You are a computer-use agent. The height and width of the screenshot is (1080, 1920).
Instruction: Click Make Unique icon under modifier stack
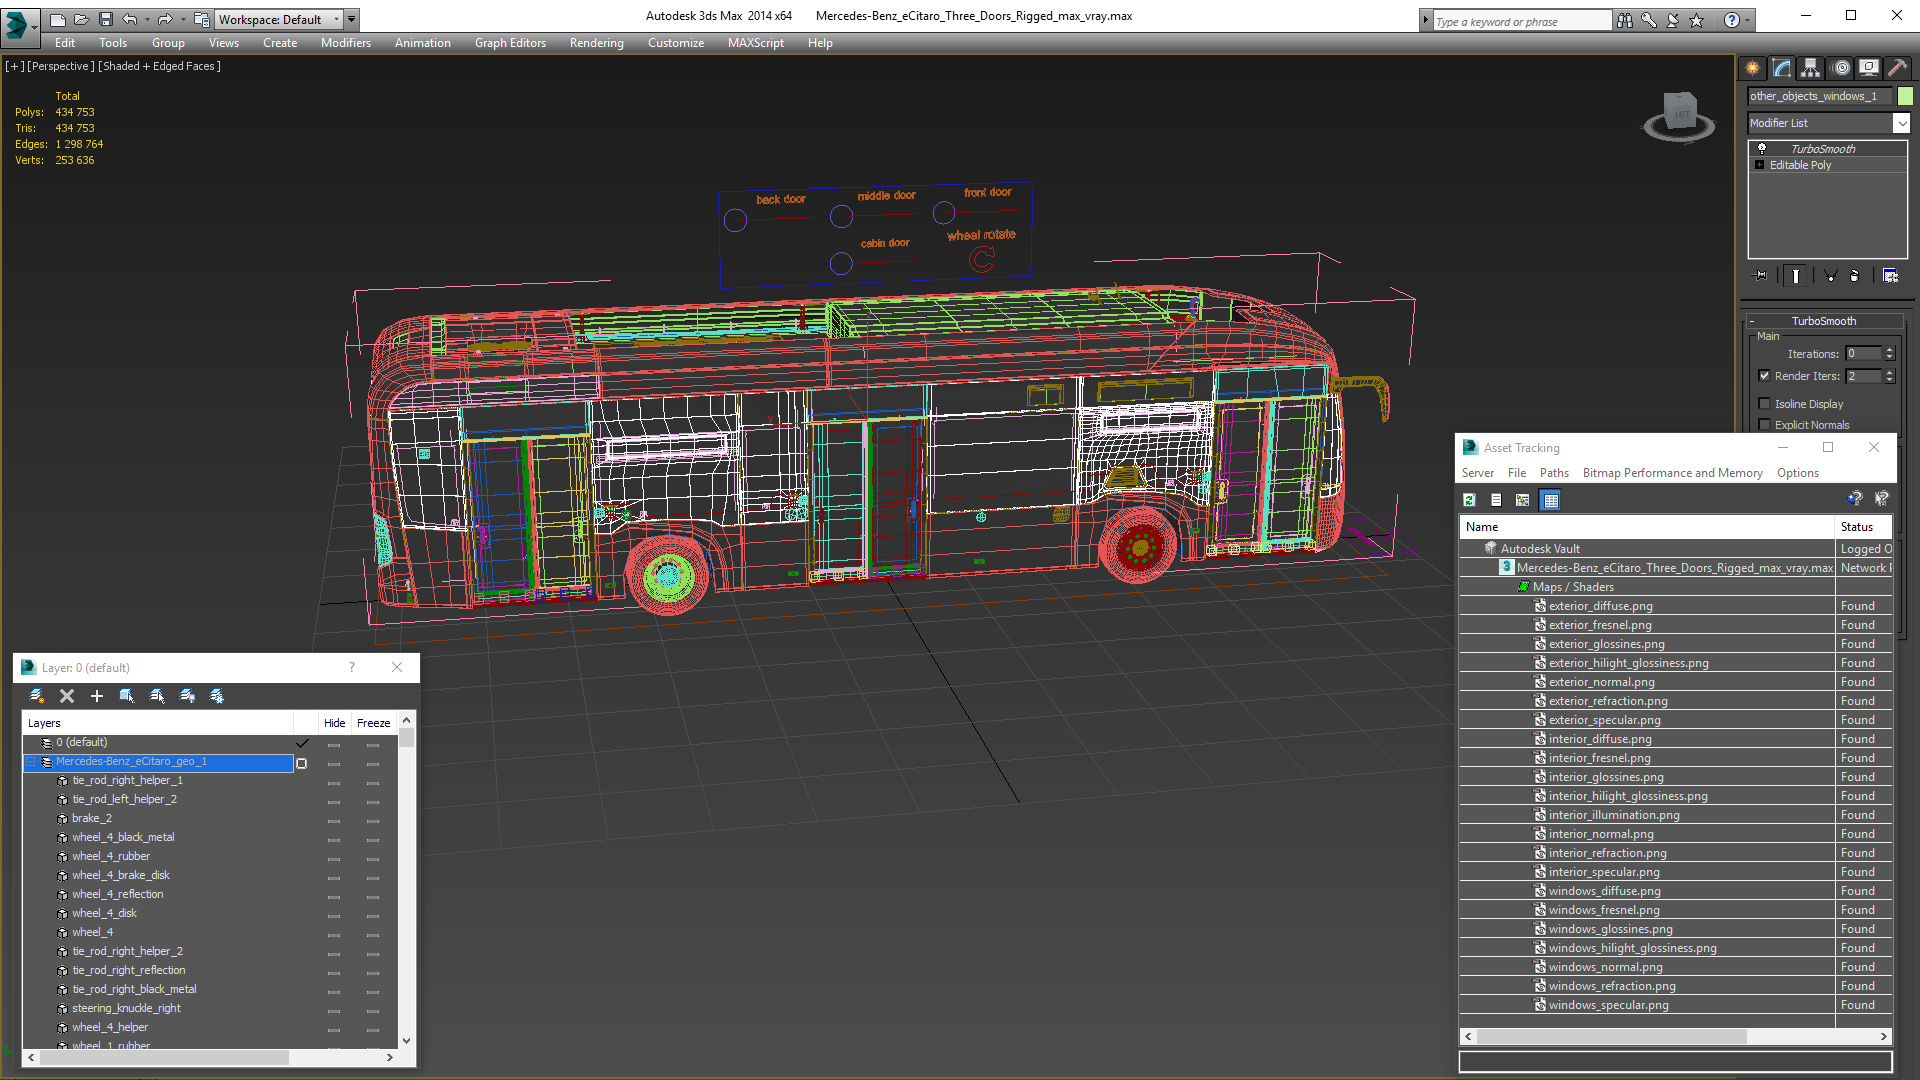[1830, 276]
